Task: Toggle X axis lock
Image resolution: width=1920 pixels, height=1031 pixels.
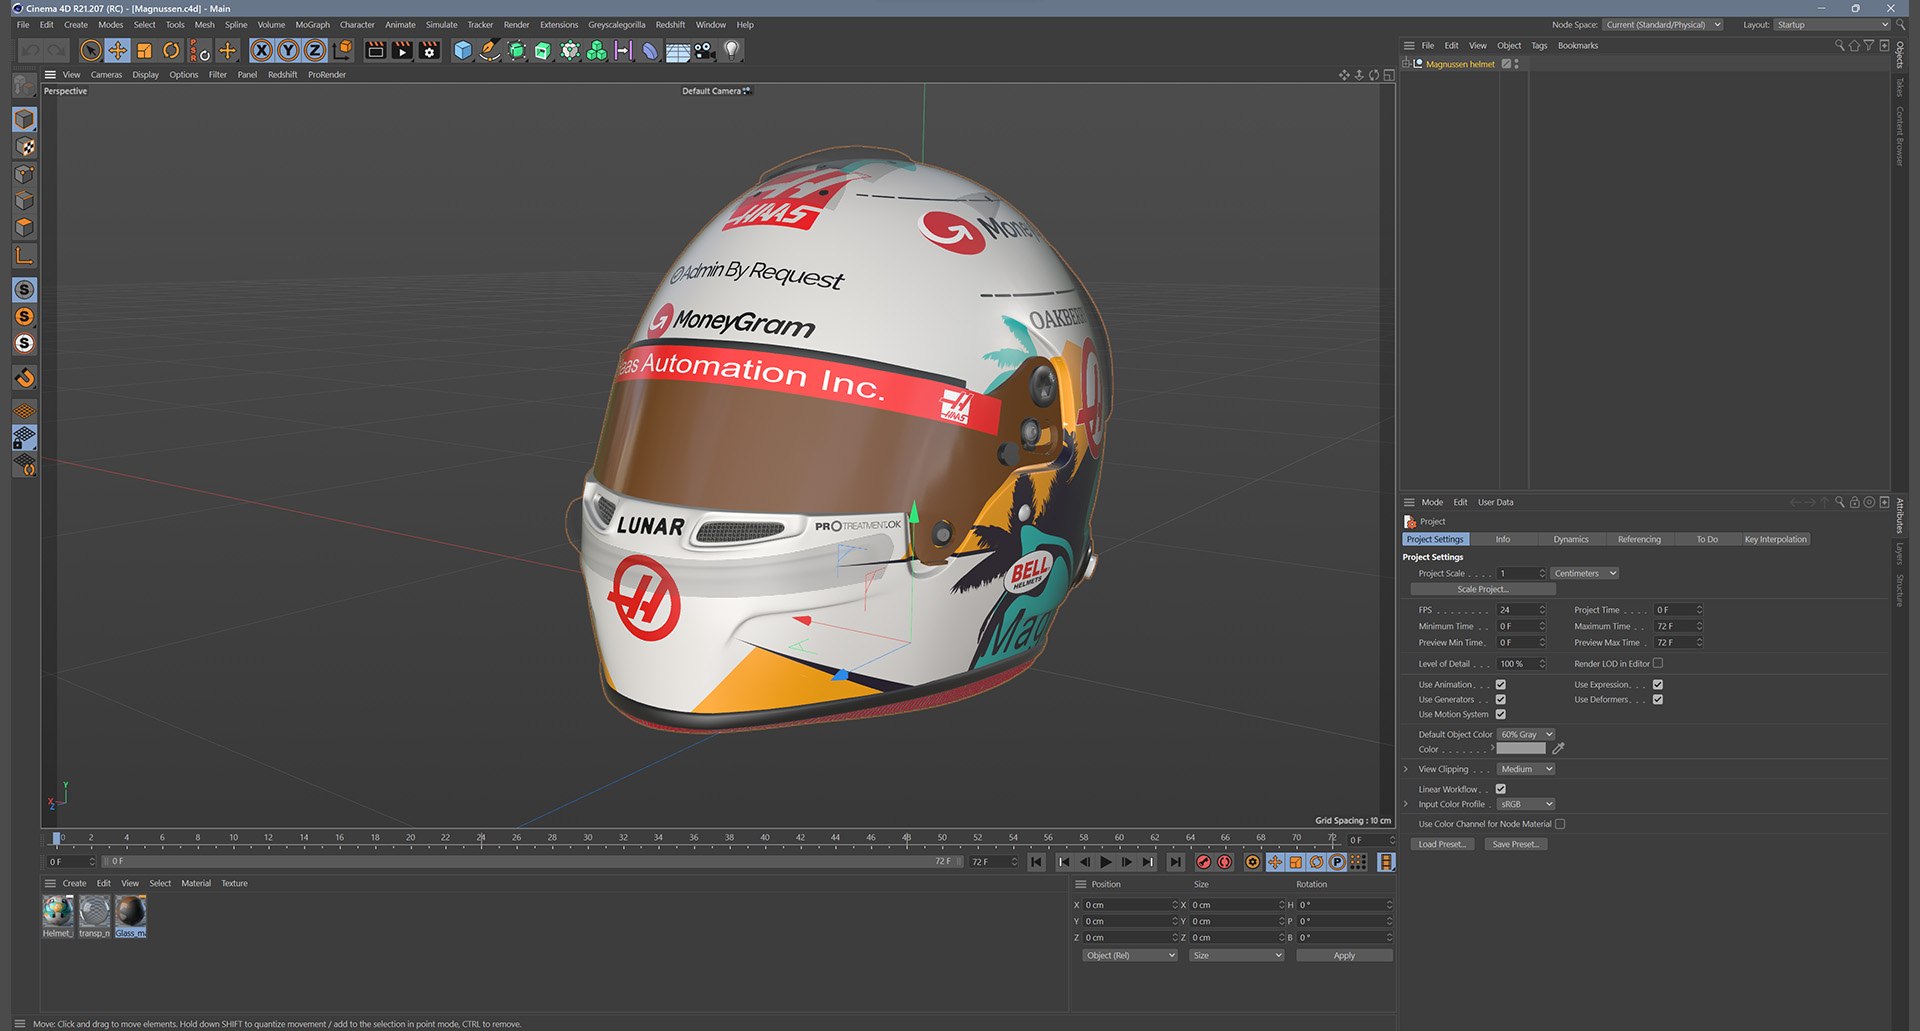Action: 261,50
